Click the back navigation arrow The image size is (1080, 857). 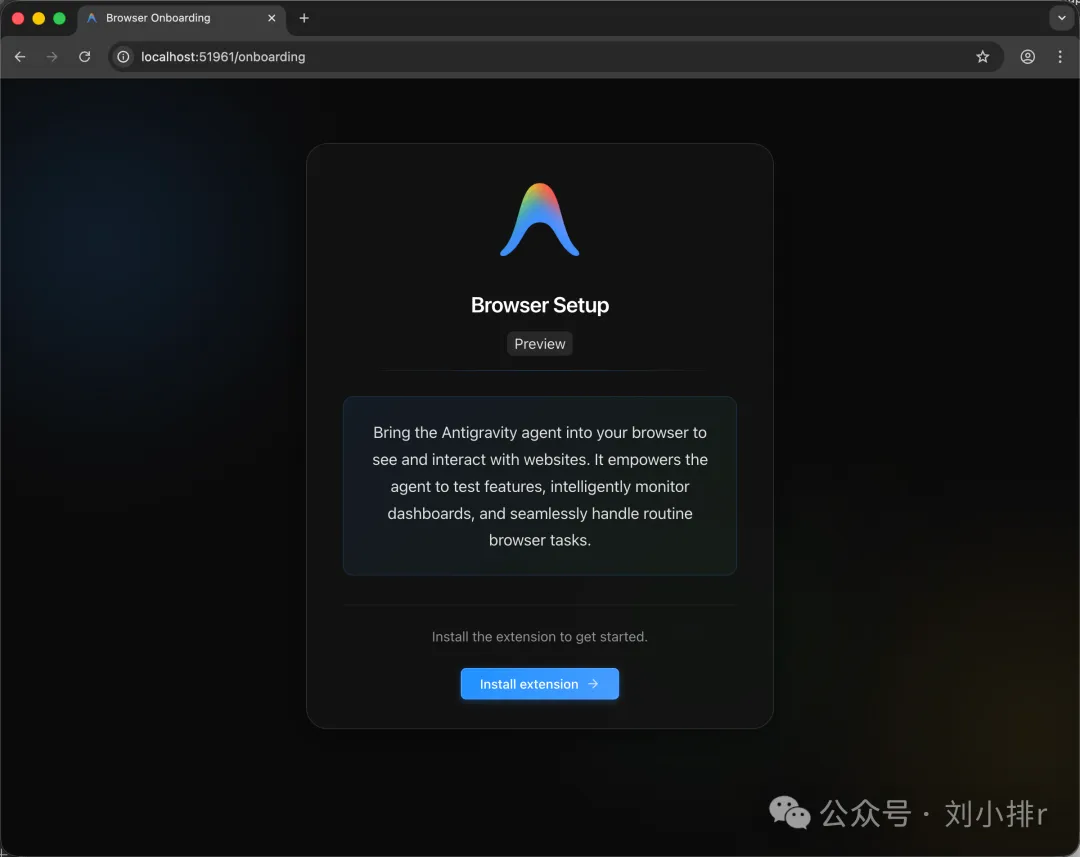click(x=20, y=57)
